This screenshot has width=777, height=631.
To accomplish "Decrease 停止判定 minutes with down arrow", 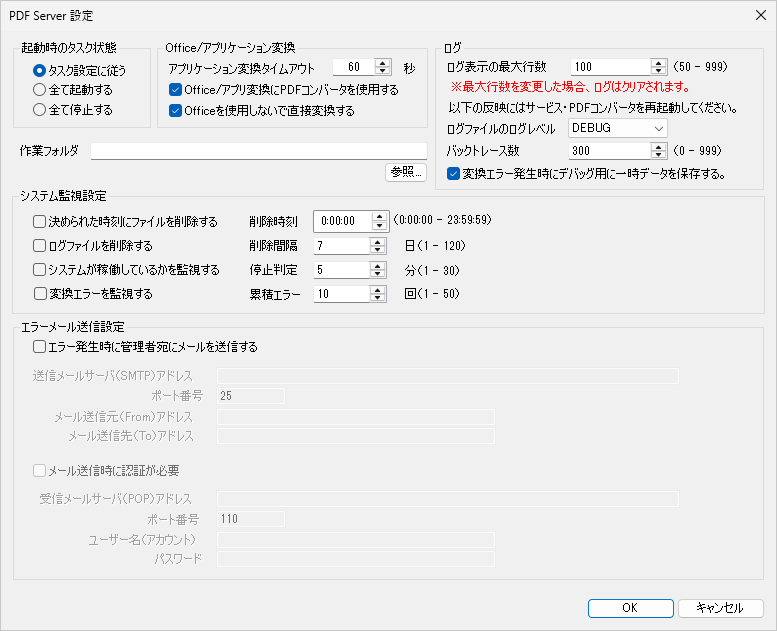I will (x=377, y=274).
